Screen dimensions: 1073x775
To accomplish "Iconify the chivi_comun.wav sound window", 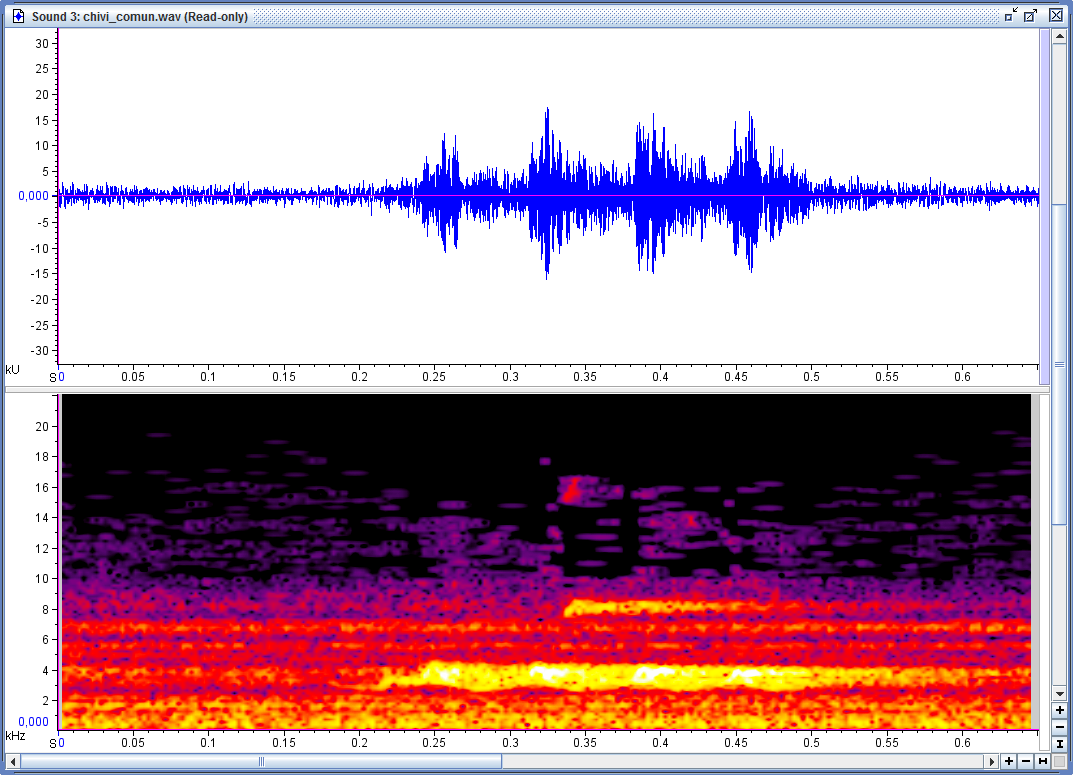I will point(1011,15).
